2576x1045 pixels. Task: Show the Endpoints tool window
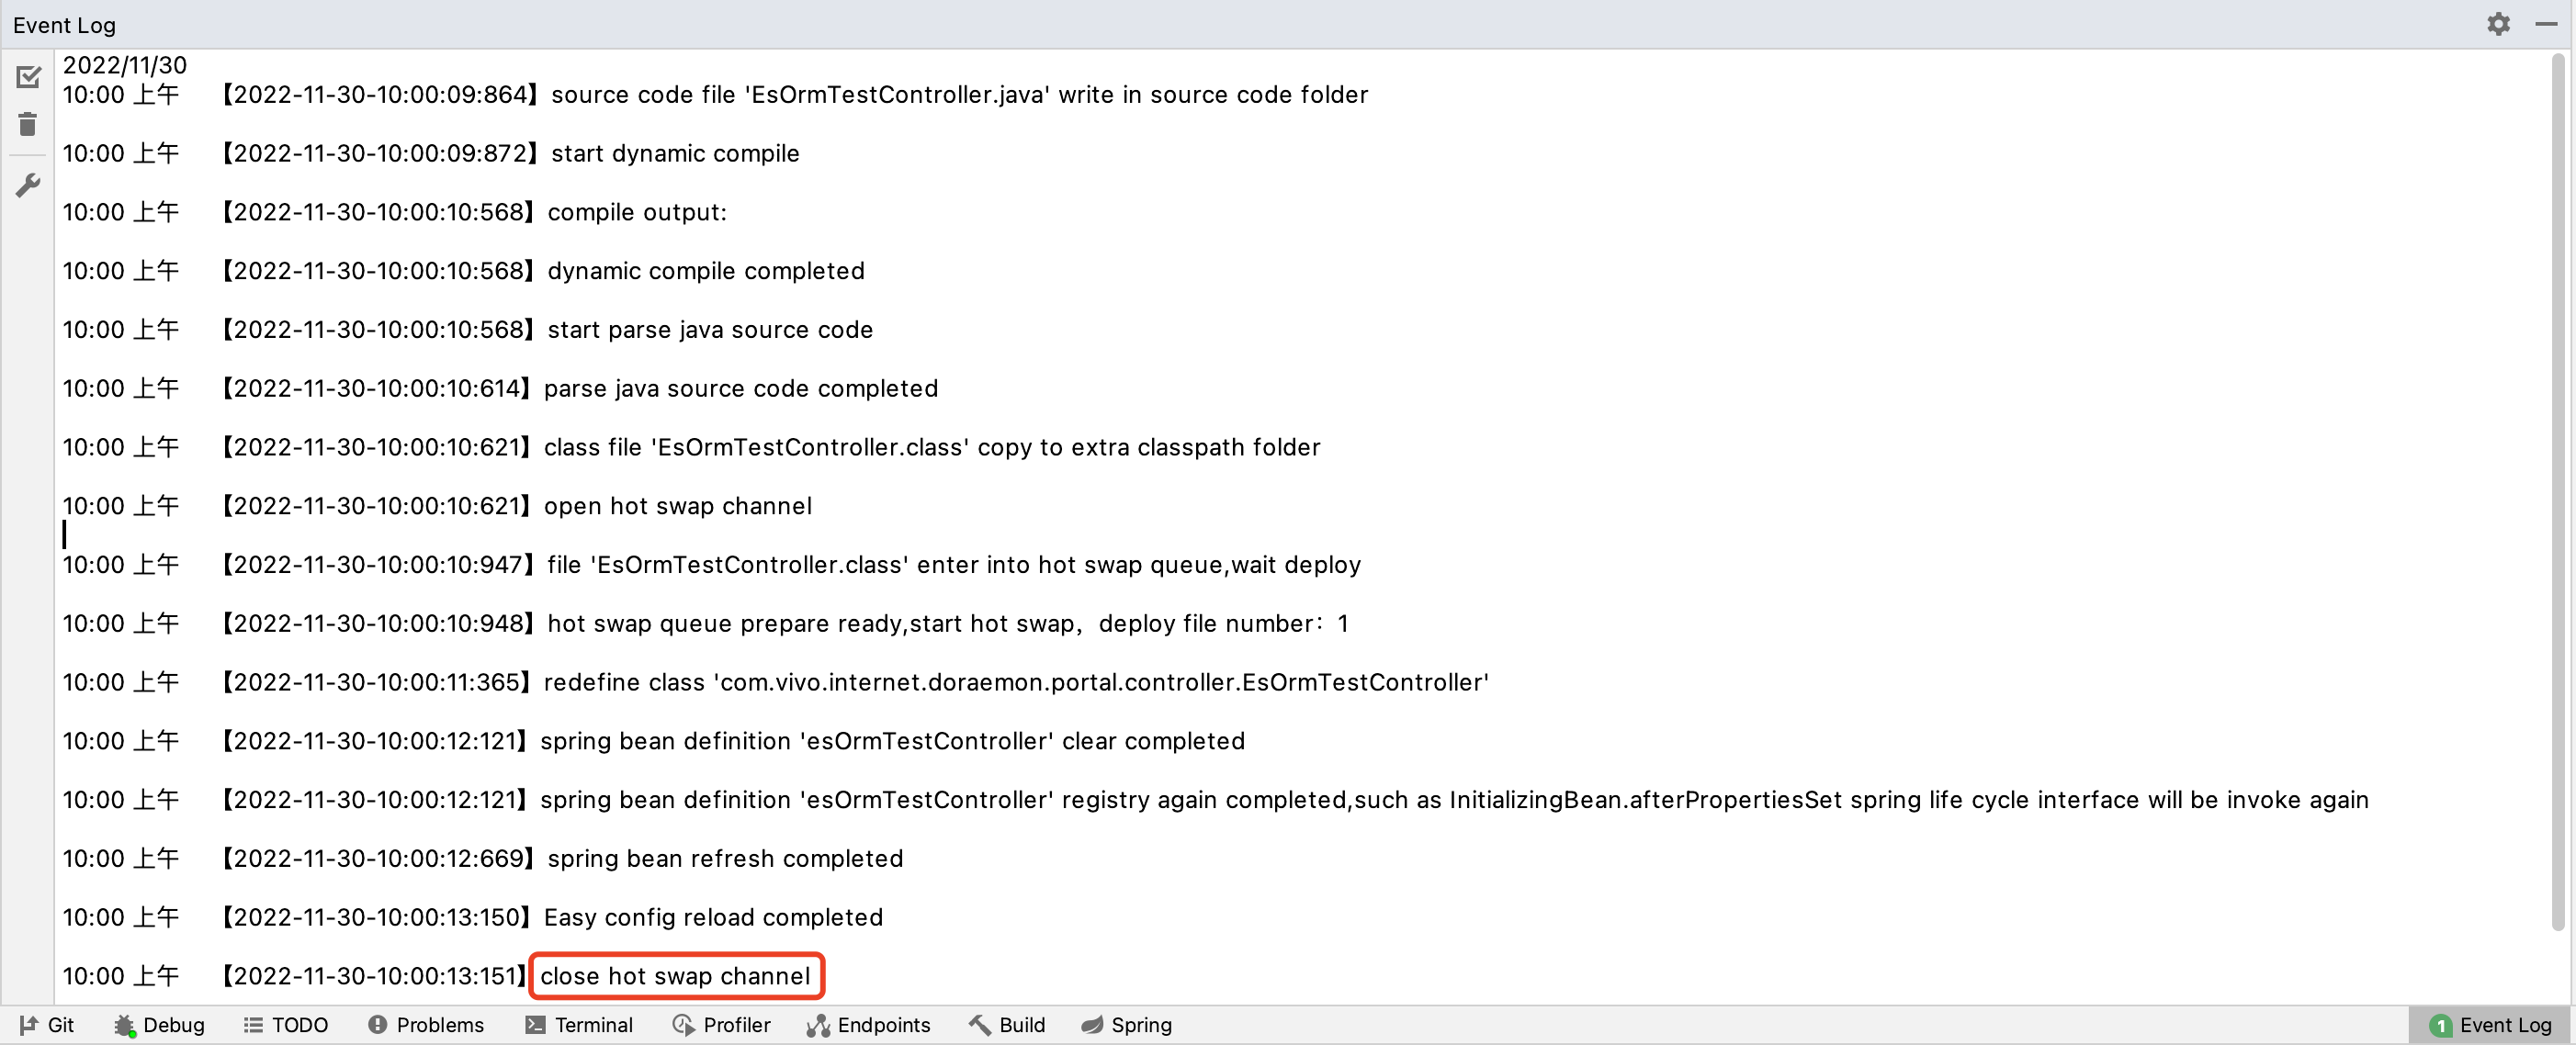(868, 1025)
